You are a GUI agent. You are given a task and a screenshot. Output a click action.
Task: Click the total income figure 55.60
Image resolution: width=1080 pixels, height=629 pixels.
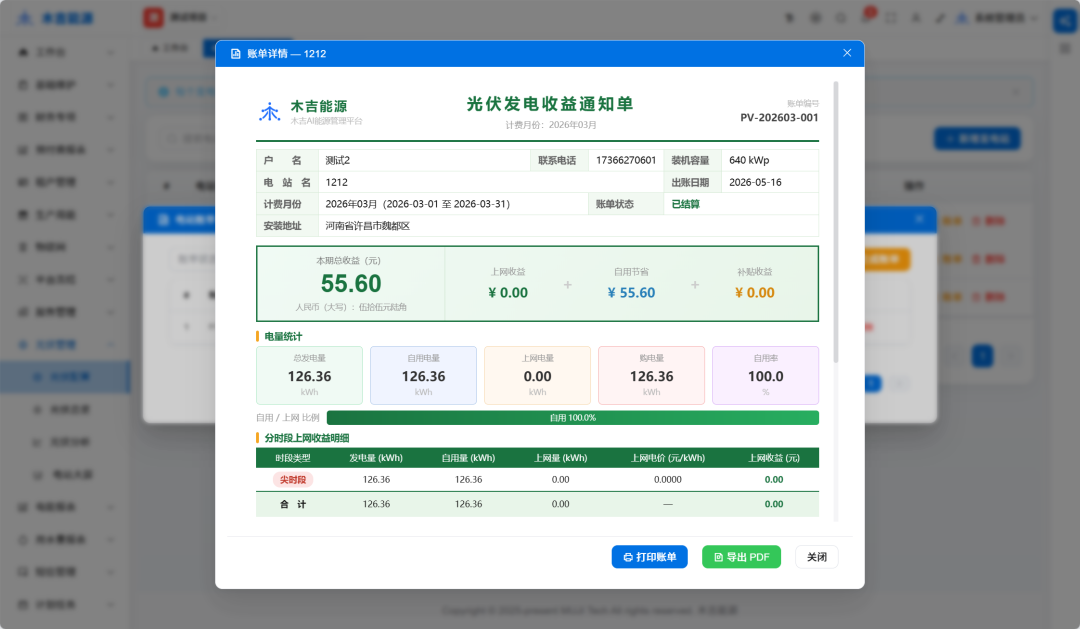[351, 283]
